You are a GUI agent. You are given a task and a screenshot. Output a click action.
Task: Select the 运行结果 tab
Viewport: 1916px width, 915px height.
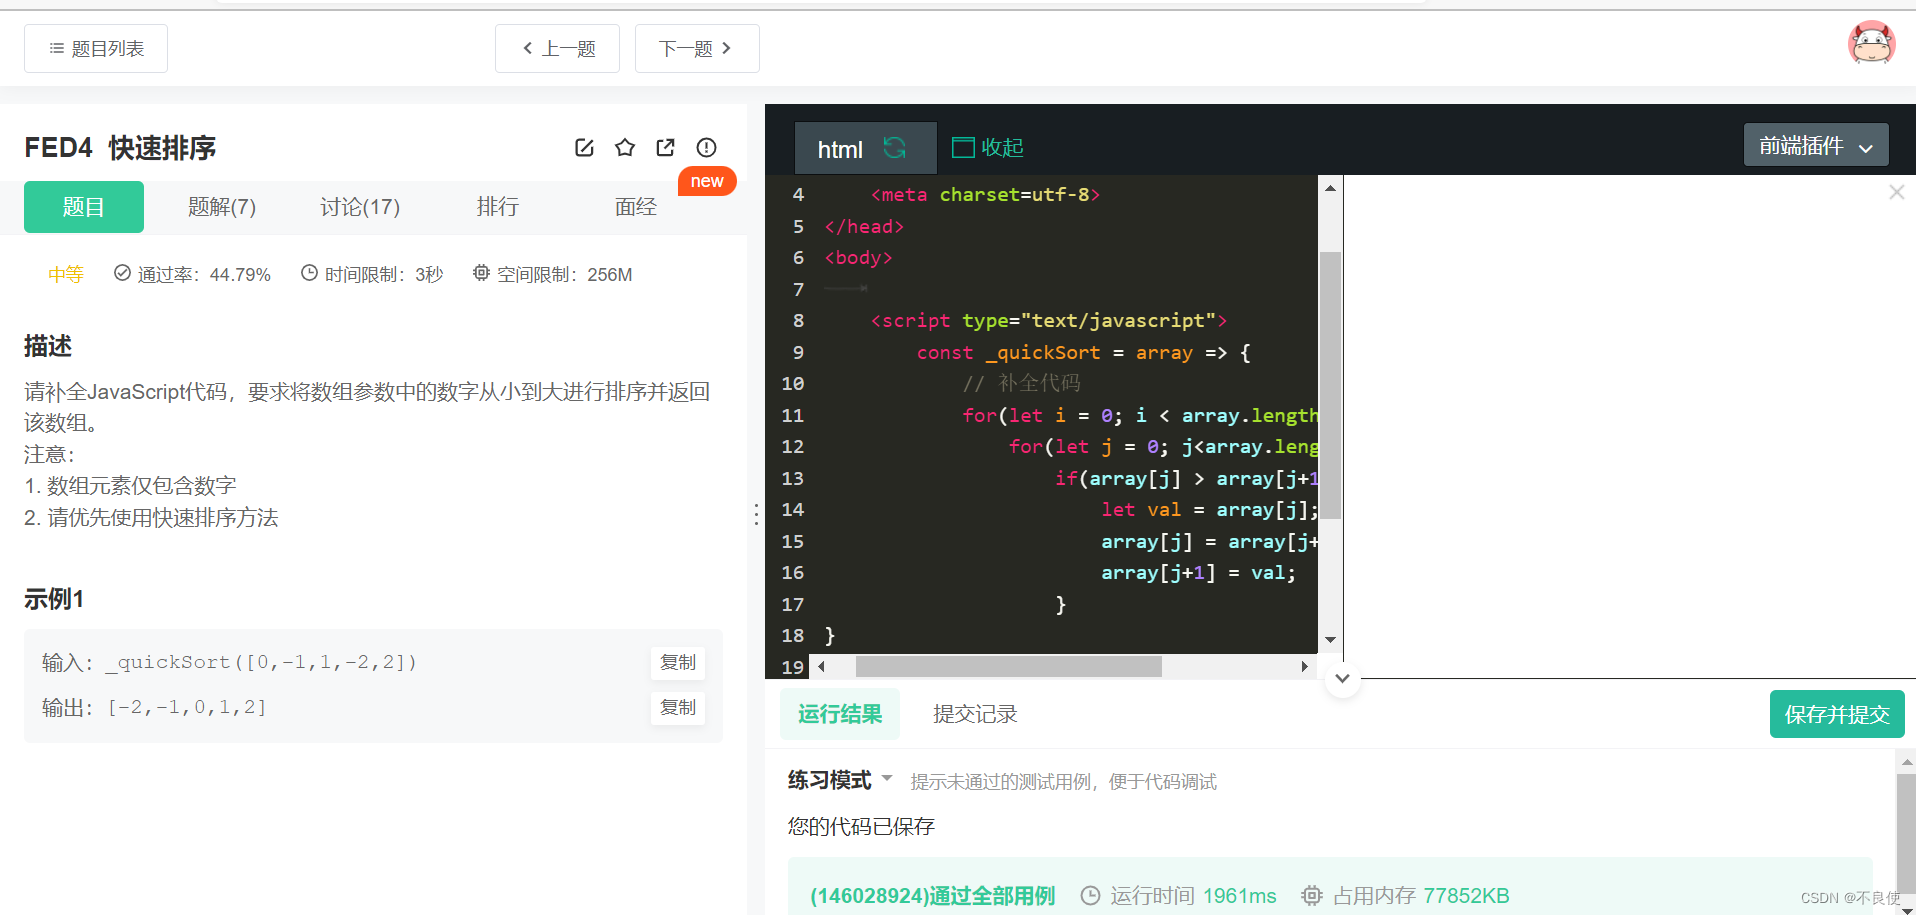[840, 714]
